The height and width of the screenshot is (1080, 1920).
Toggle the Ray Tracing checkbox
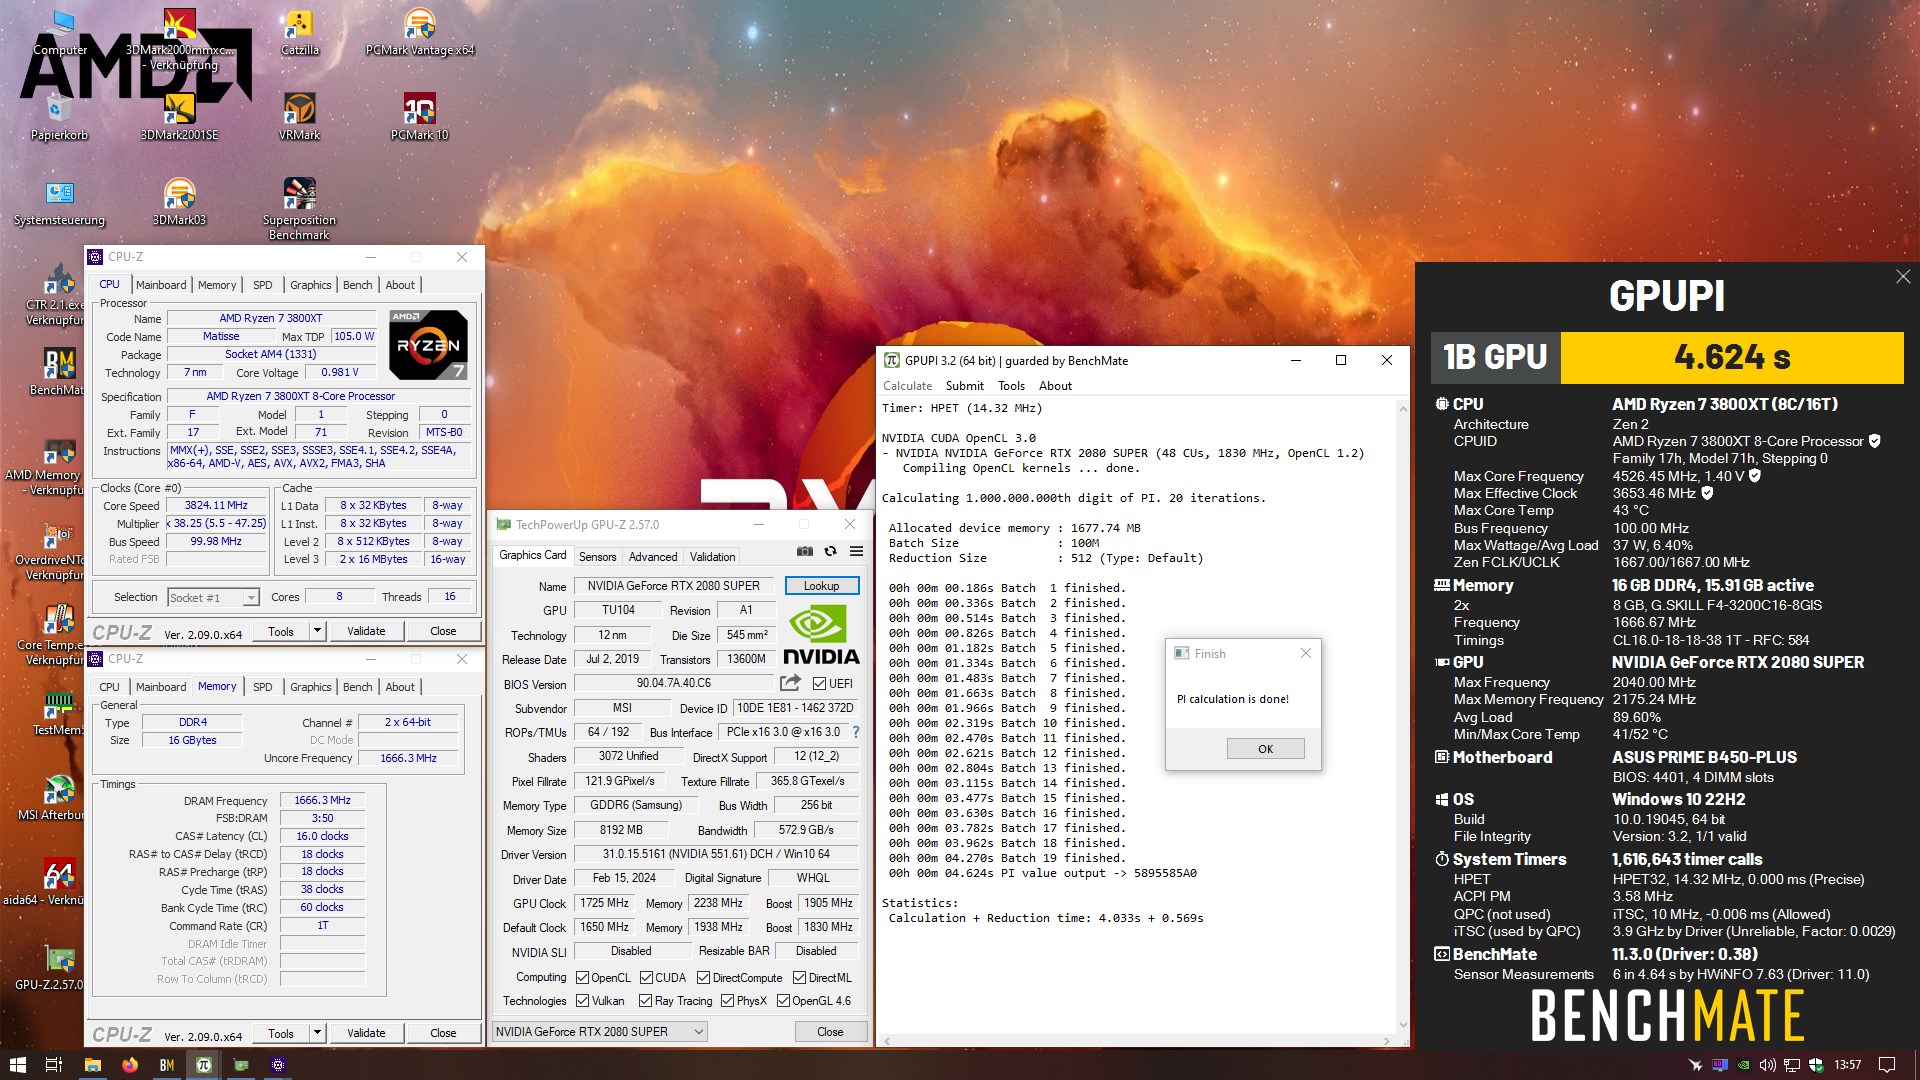(x=645, y=1001)
